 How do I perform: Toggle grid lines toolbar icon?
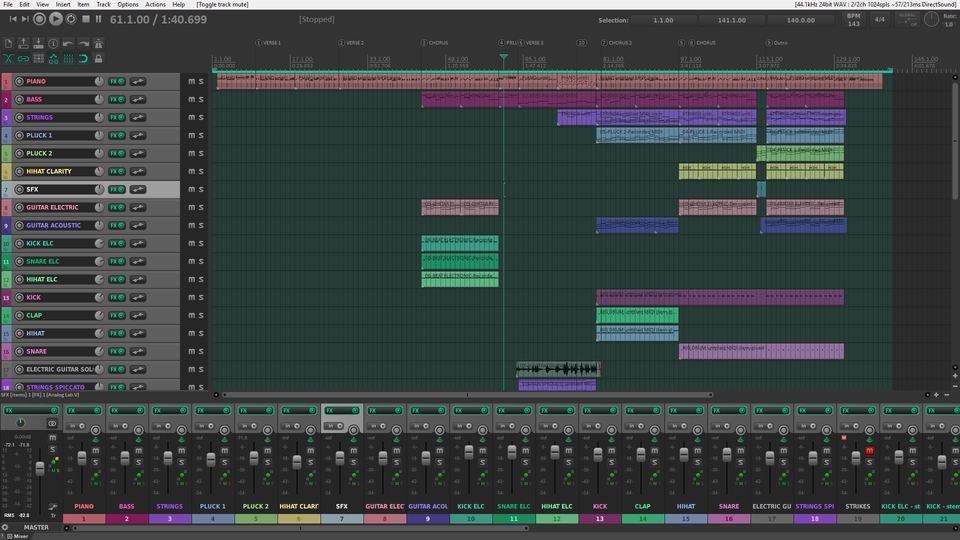(x=68, y=59)
